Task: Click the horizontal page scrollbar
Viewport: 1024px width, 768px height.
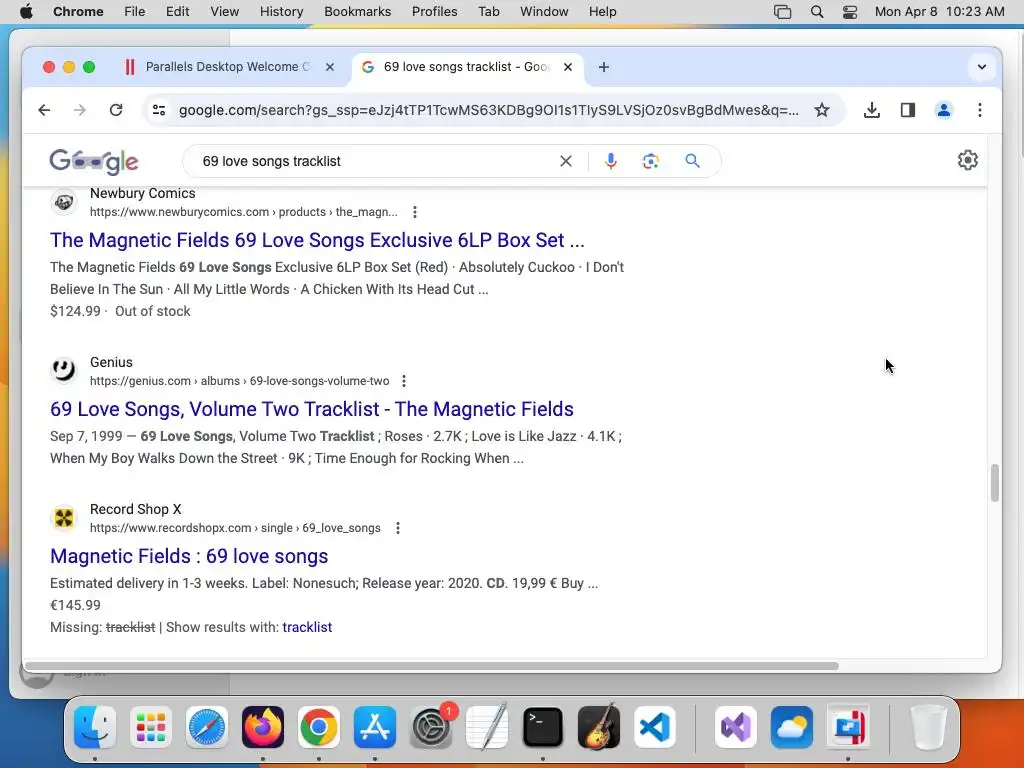Action: 431,666
